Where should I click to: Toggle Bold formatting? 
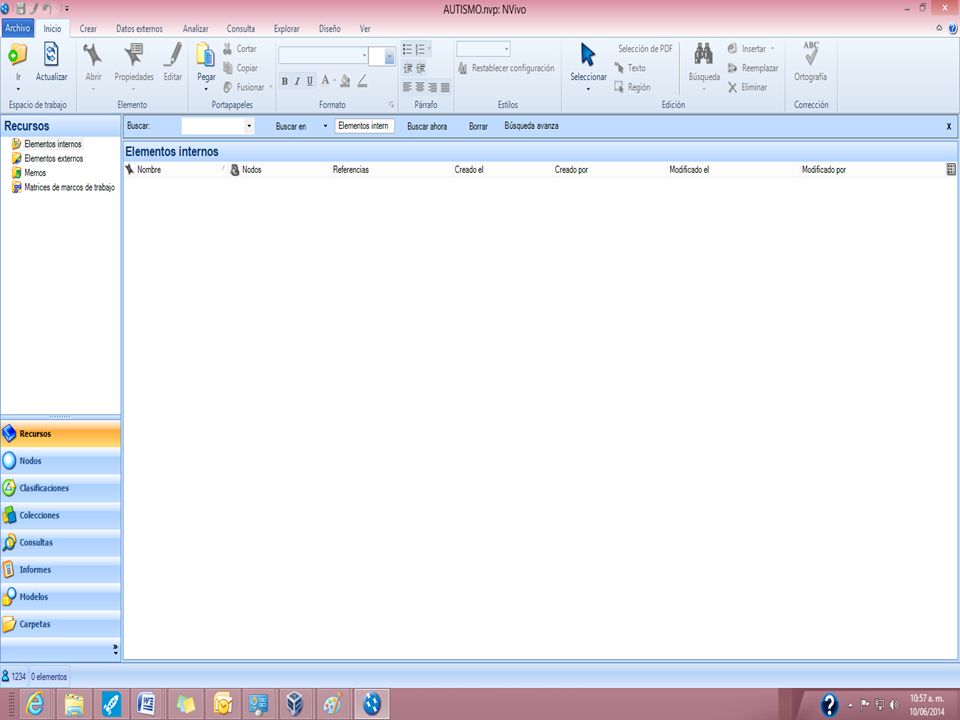[x=285, y=81]
